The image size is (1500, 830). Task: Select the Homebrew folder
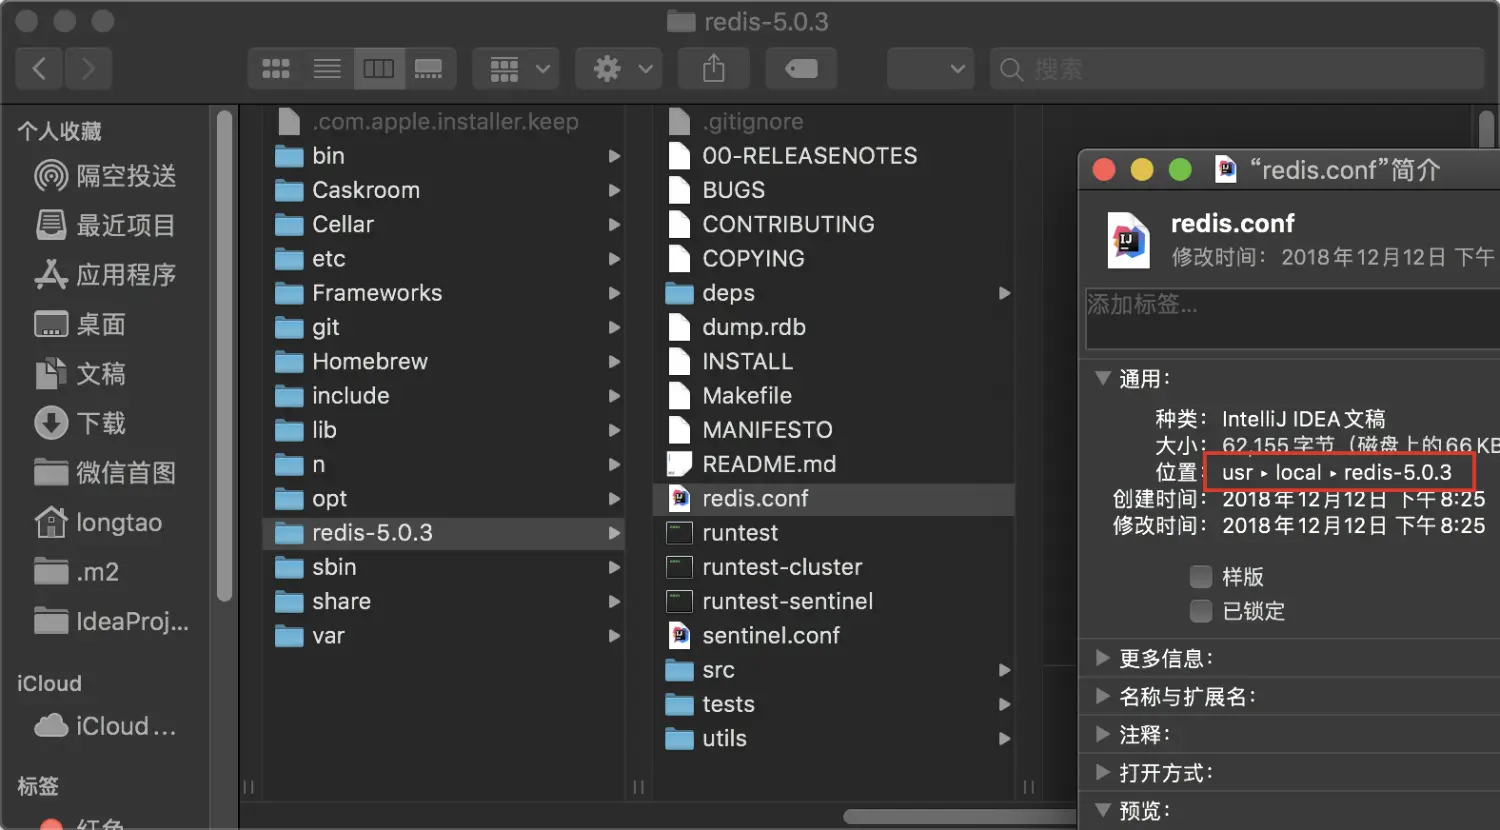pos(443,361)
